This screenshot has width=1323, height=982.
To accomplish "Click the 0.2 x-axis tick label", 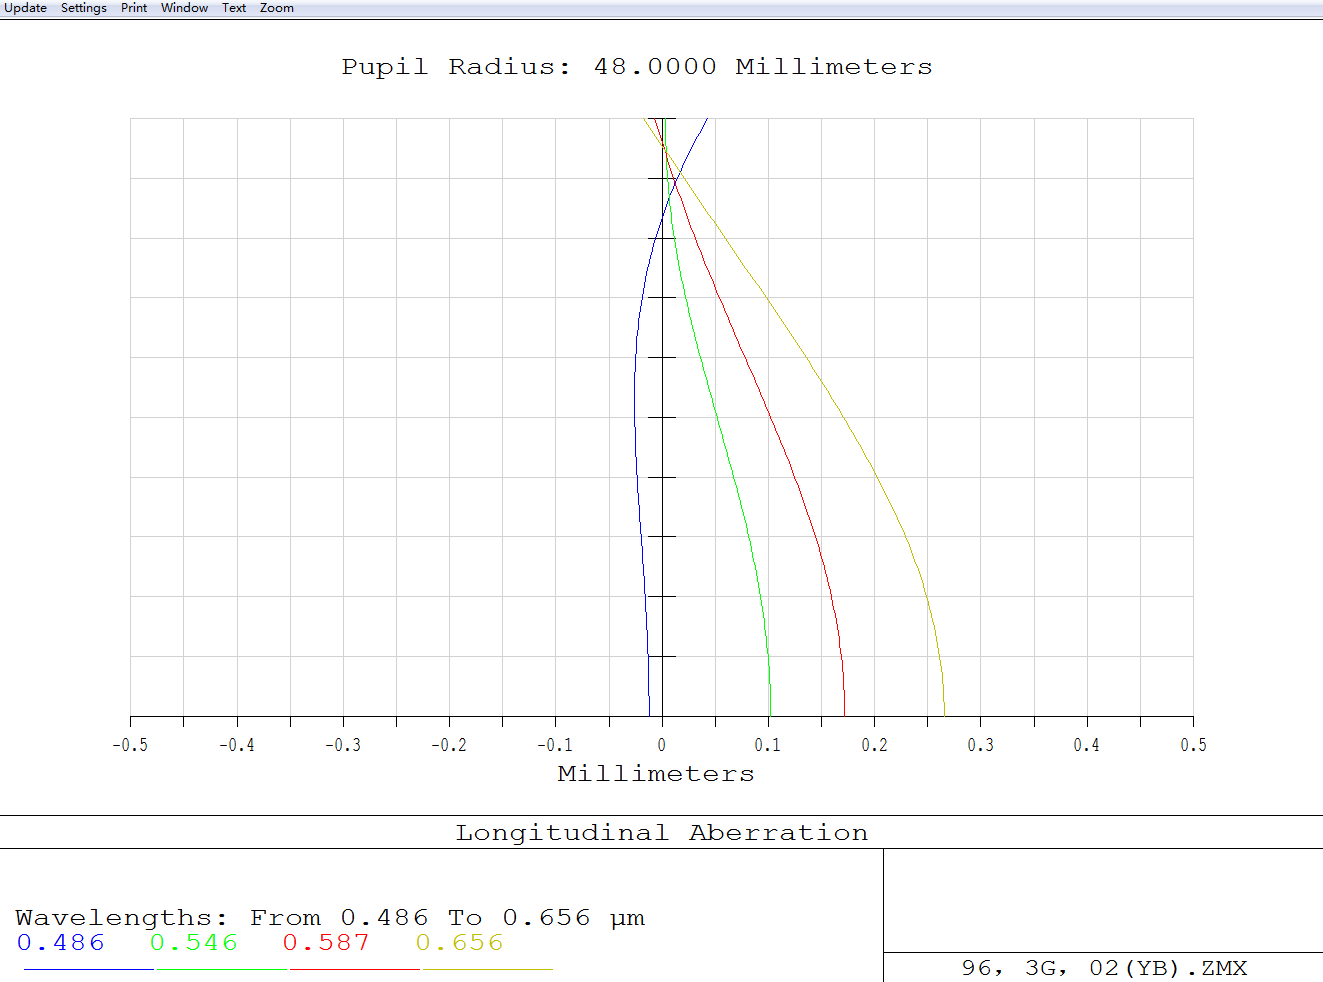I will click(x=874, y=745).
